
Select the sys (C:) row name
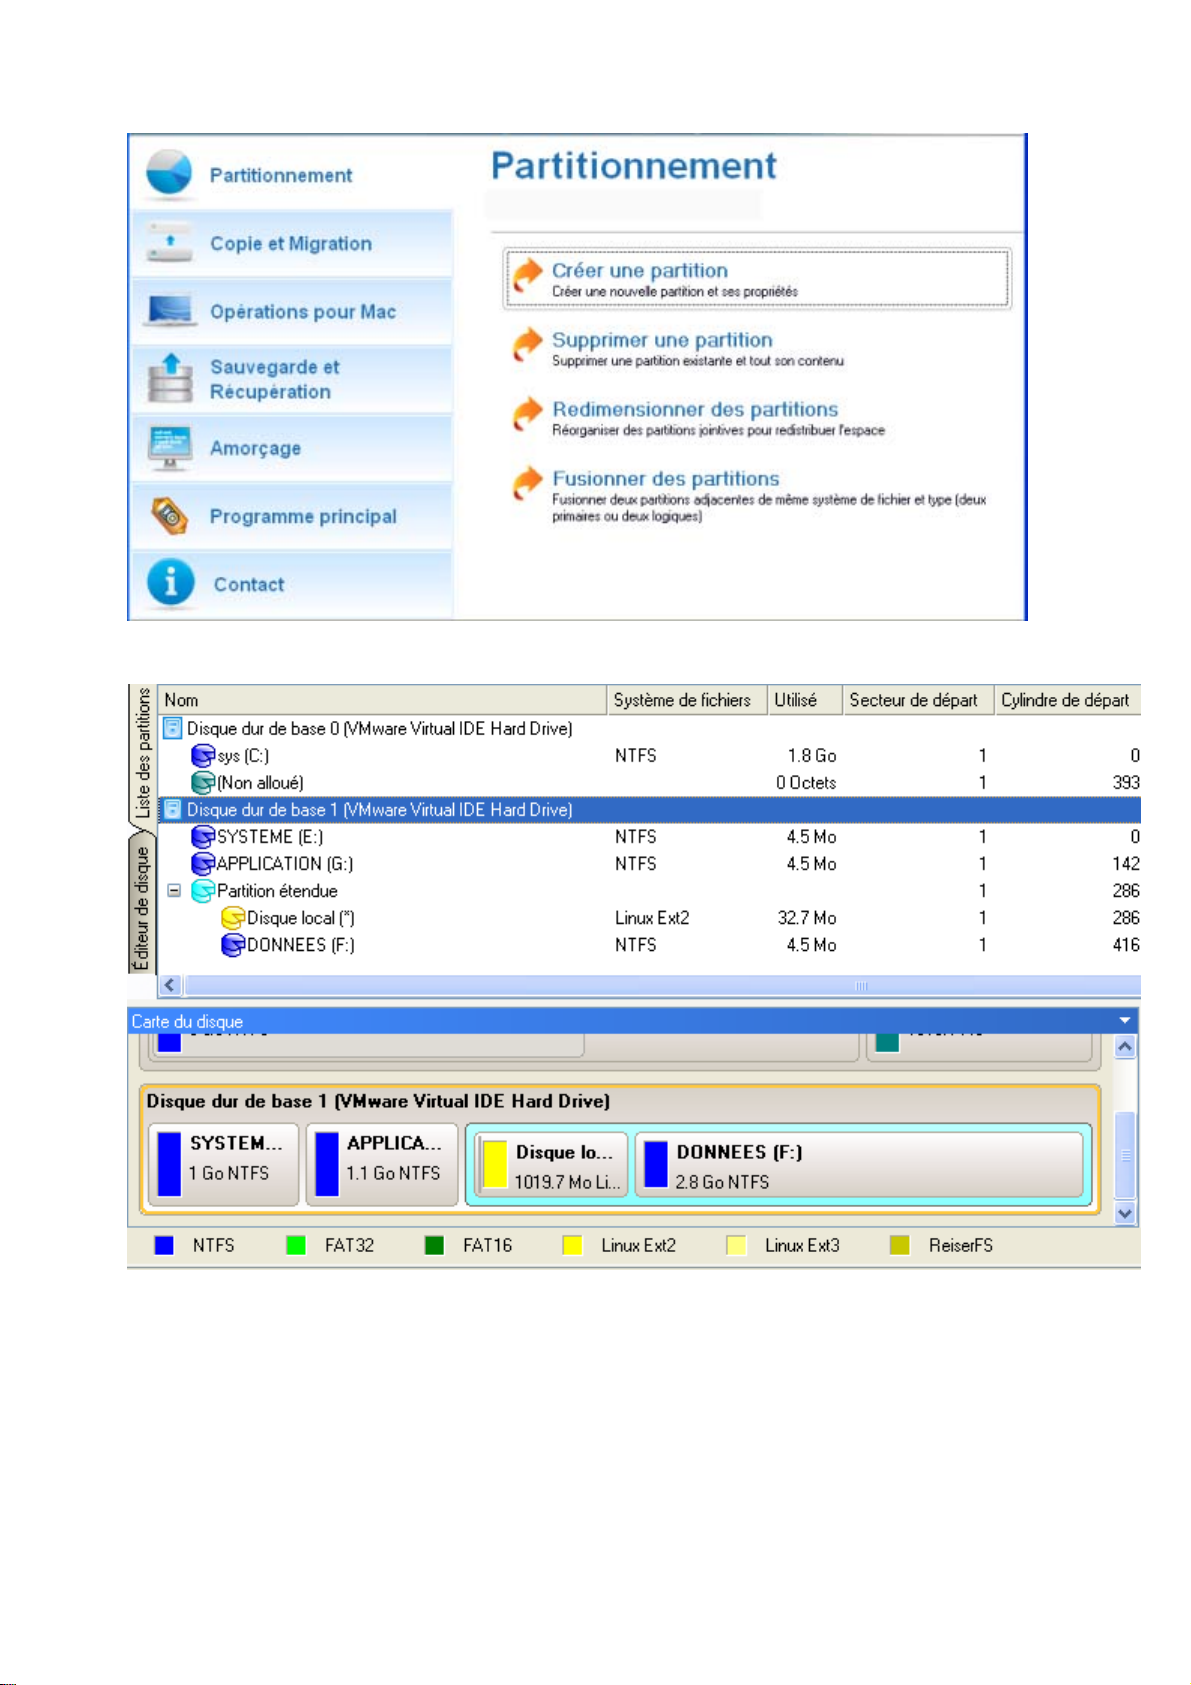tap(243, 756)
